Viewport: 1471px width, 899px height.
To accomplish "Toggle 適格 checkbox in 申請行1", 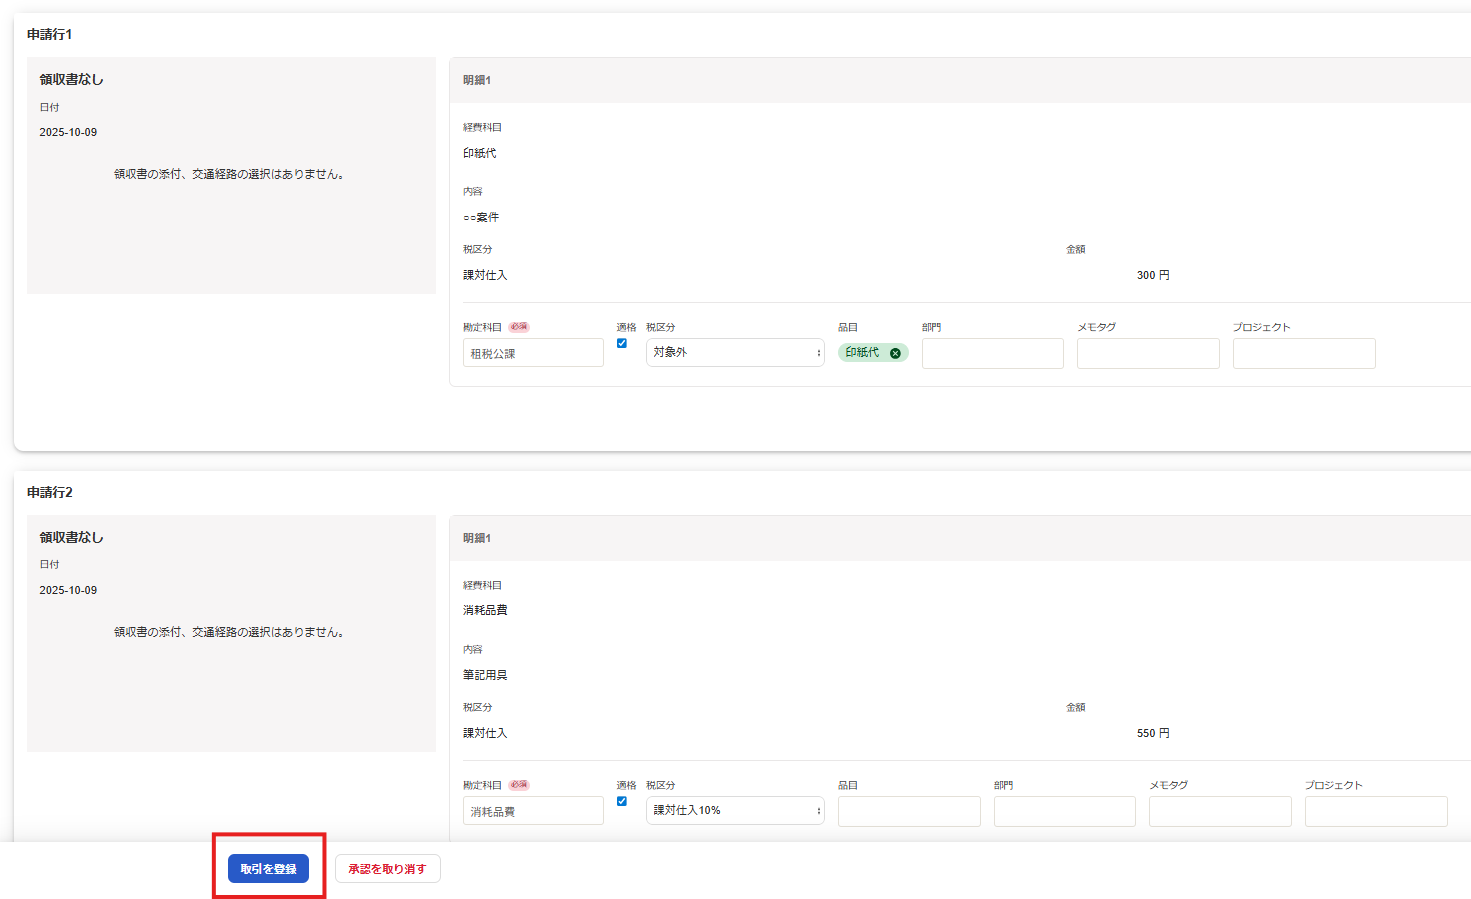I will click(622, 343).
